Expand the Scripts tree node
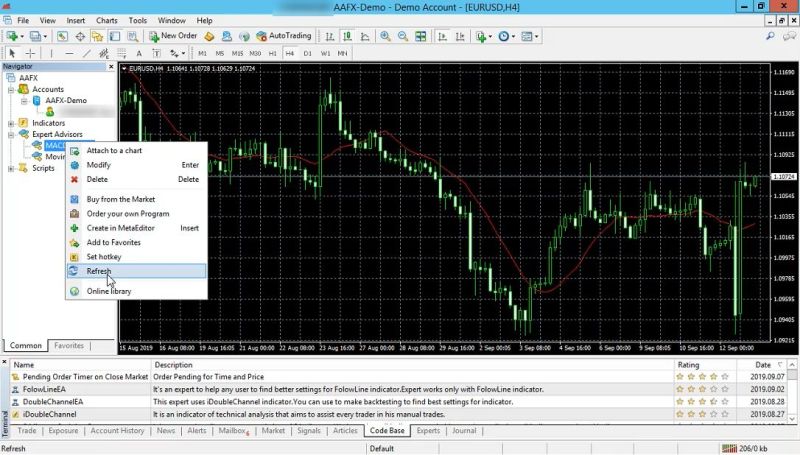The height and width of the screenshot is (455, 800). tap(11, 168)
